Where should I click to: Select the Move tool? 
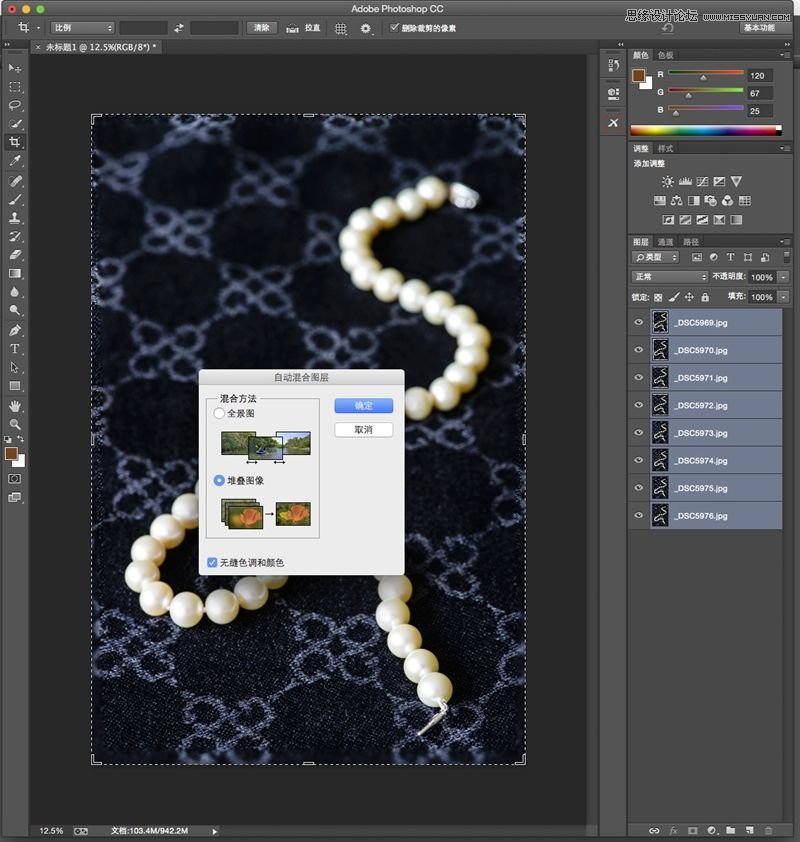click(14, 68)
